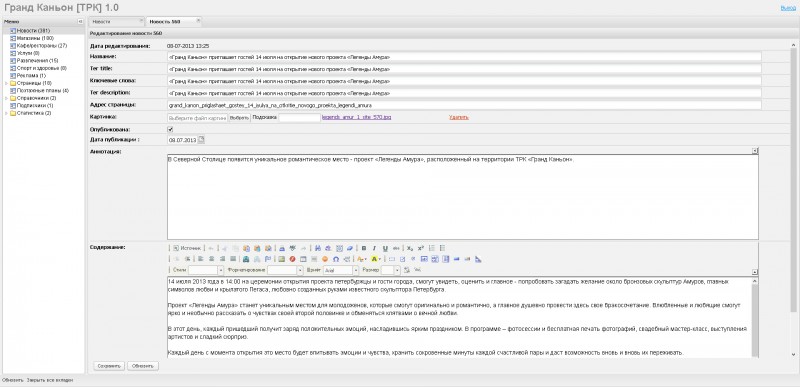Image resolution: width=800 pixels, height=387 pixels.
Task: Switch editor to Source view
Action: 187,248
